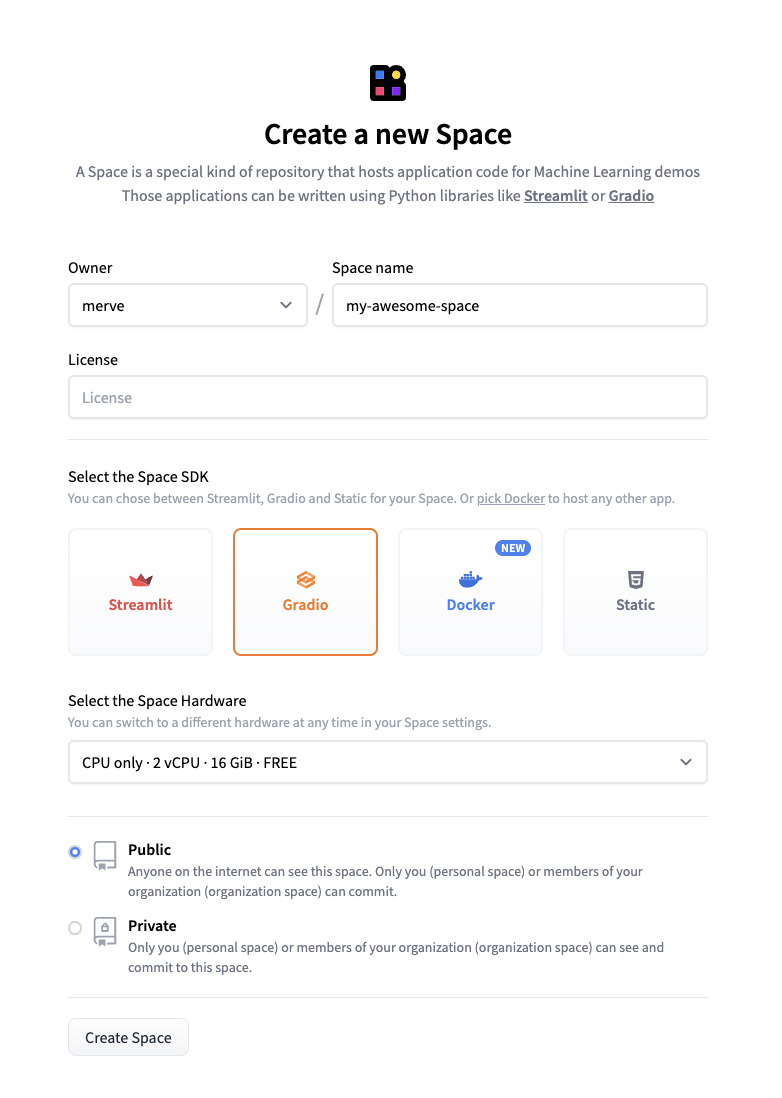Select the Private radio button

[75, 928]
